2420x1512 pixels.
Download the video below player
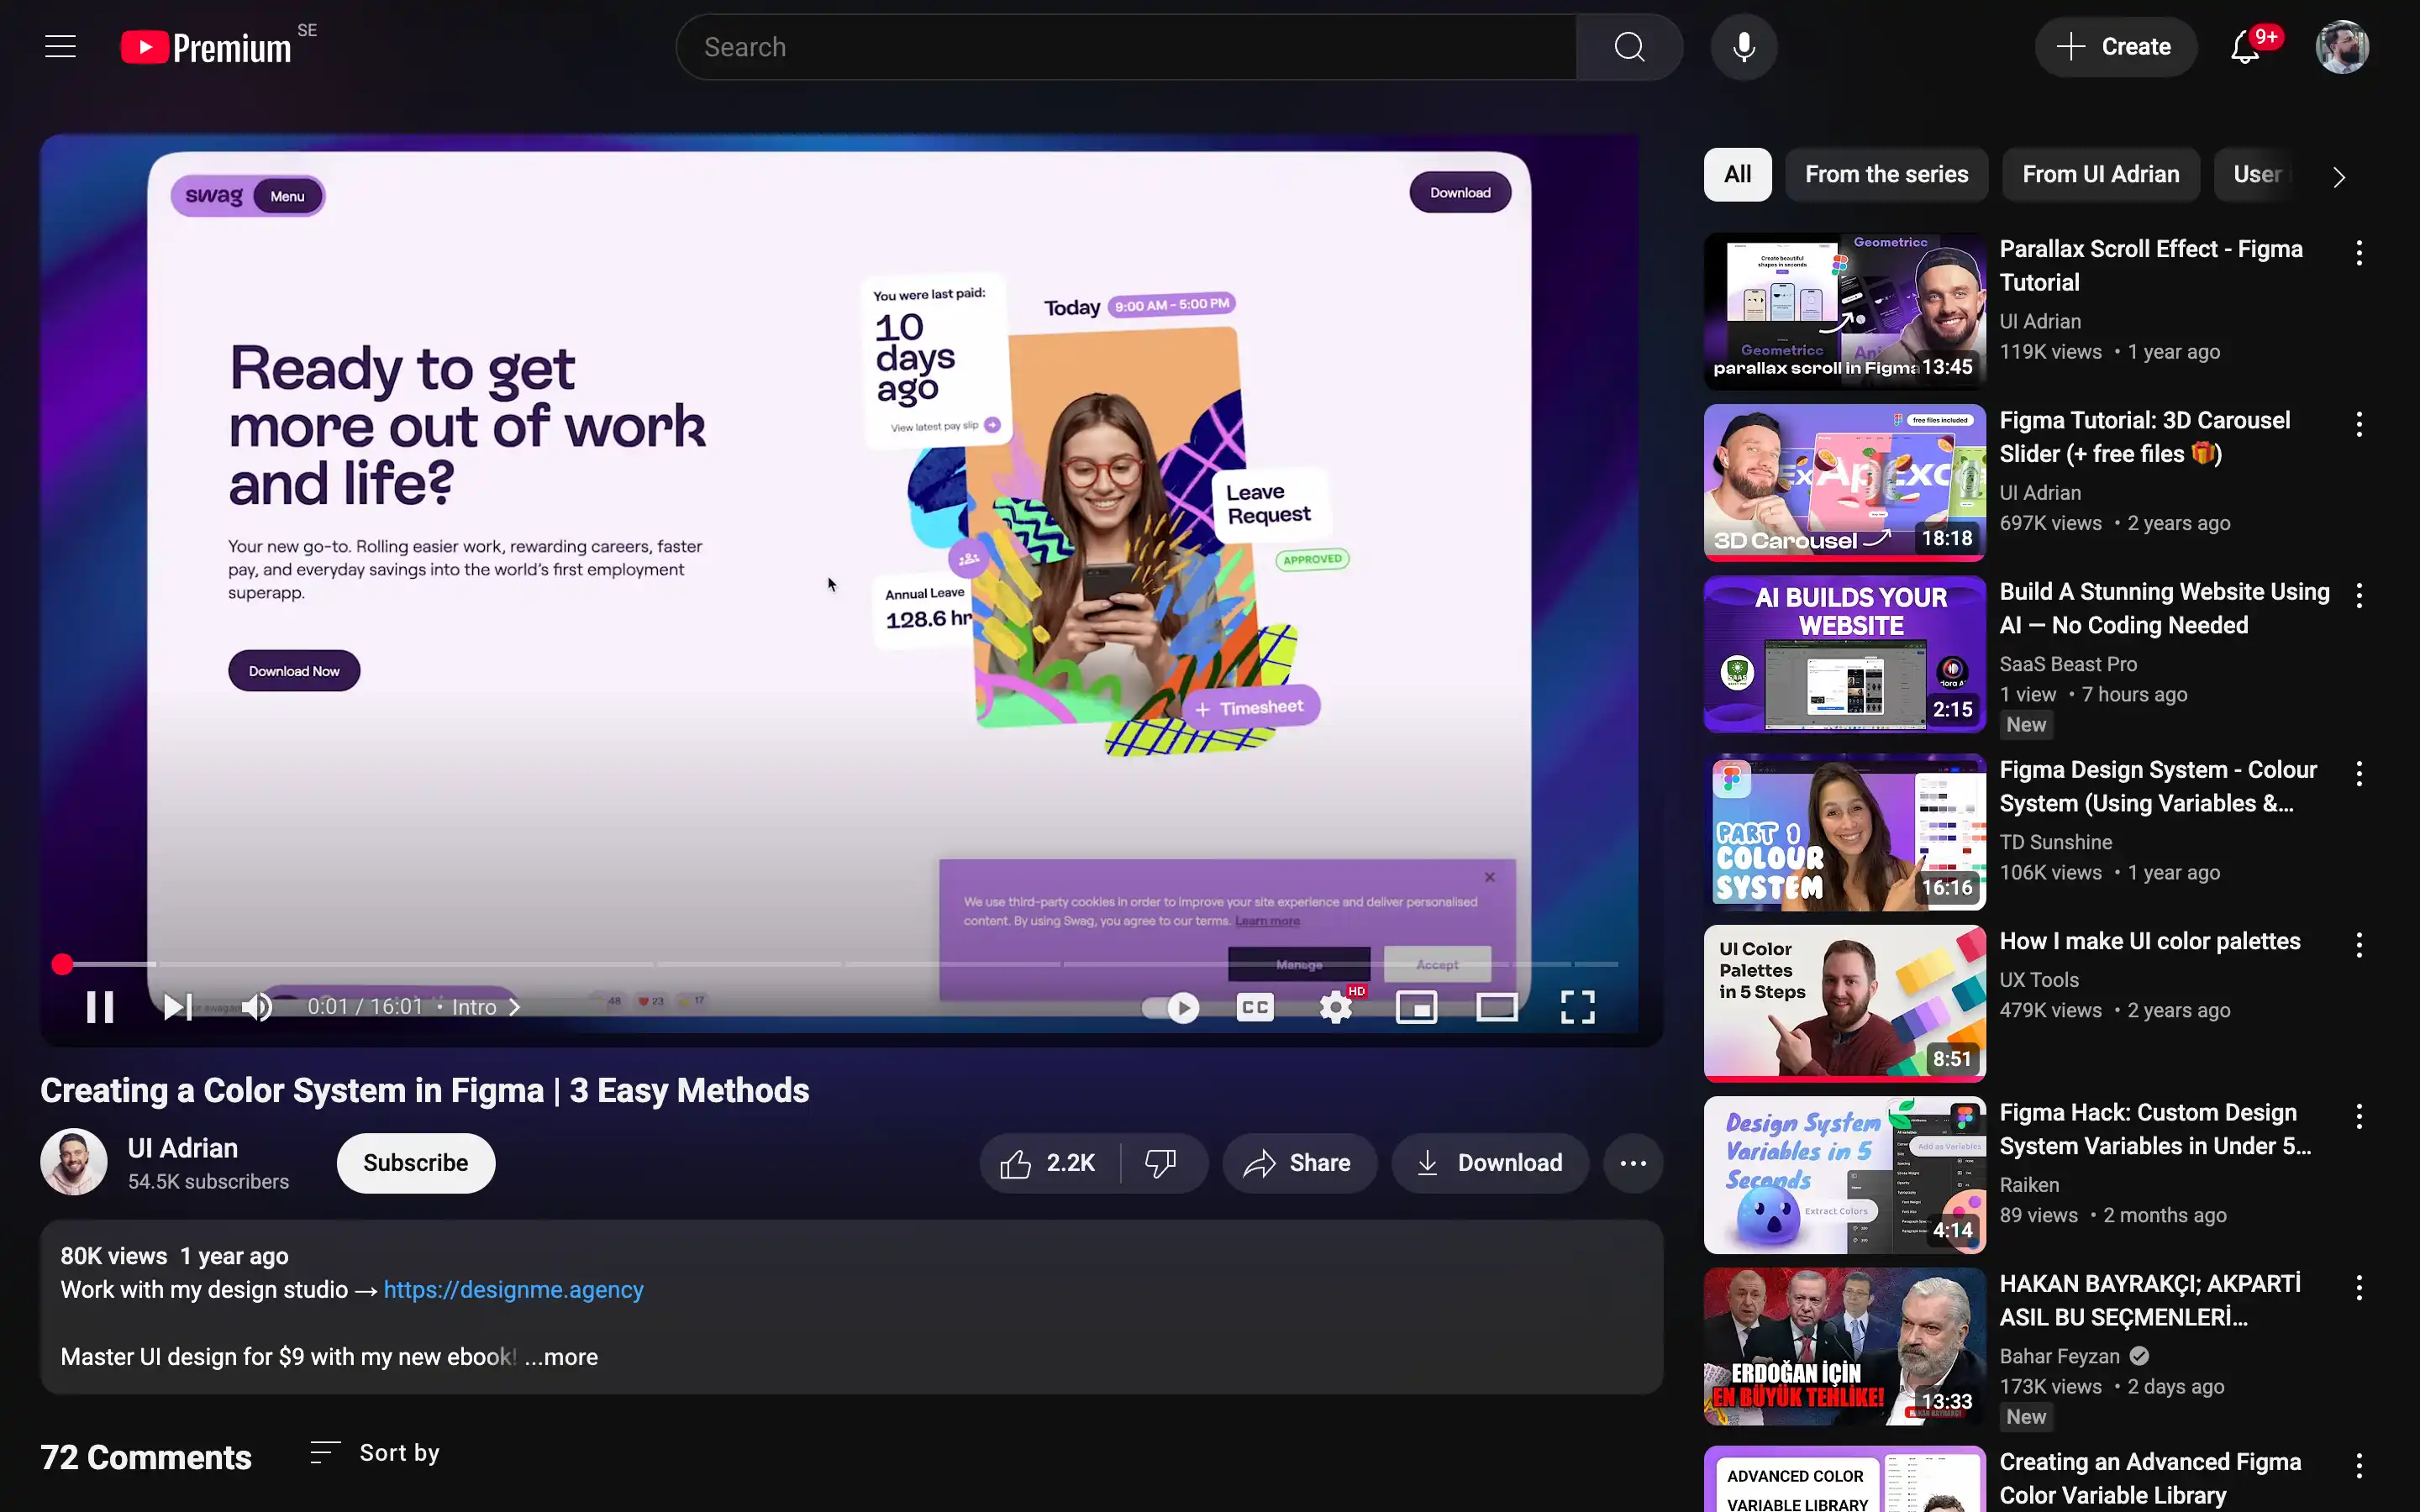(1490, 1163)
